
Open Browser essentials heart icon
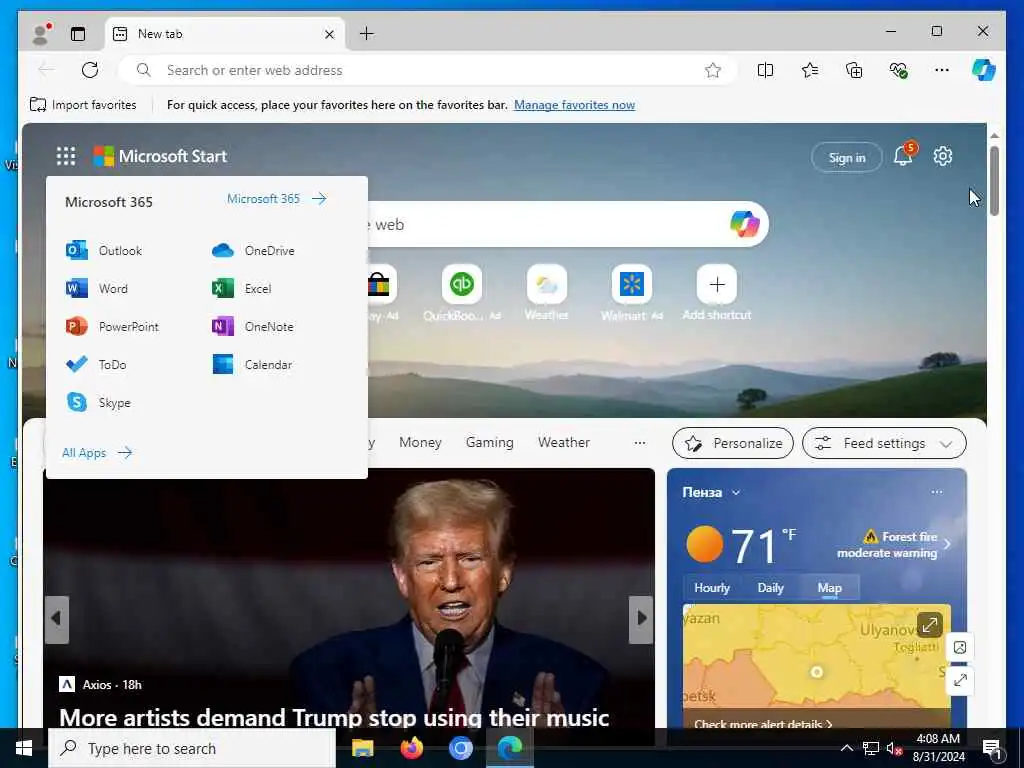(899, 70)
